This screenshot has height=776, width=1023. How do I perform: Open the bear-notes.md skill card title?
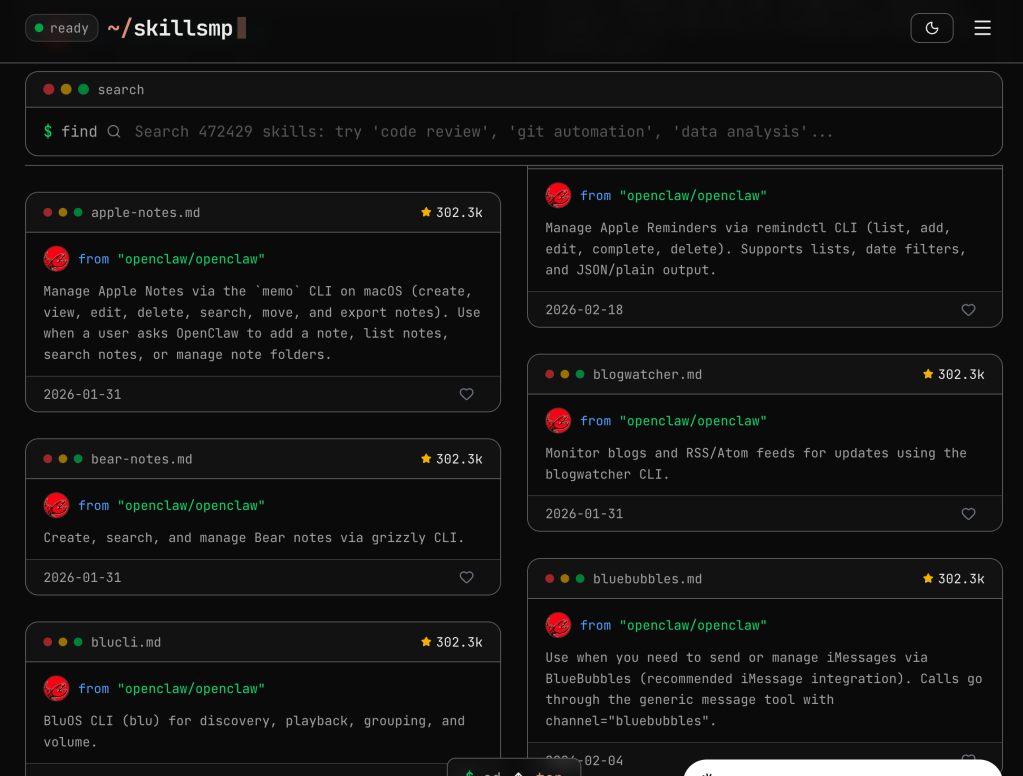tap(141, 459)
